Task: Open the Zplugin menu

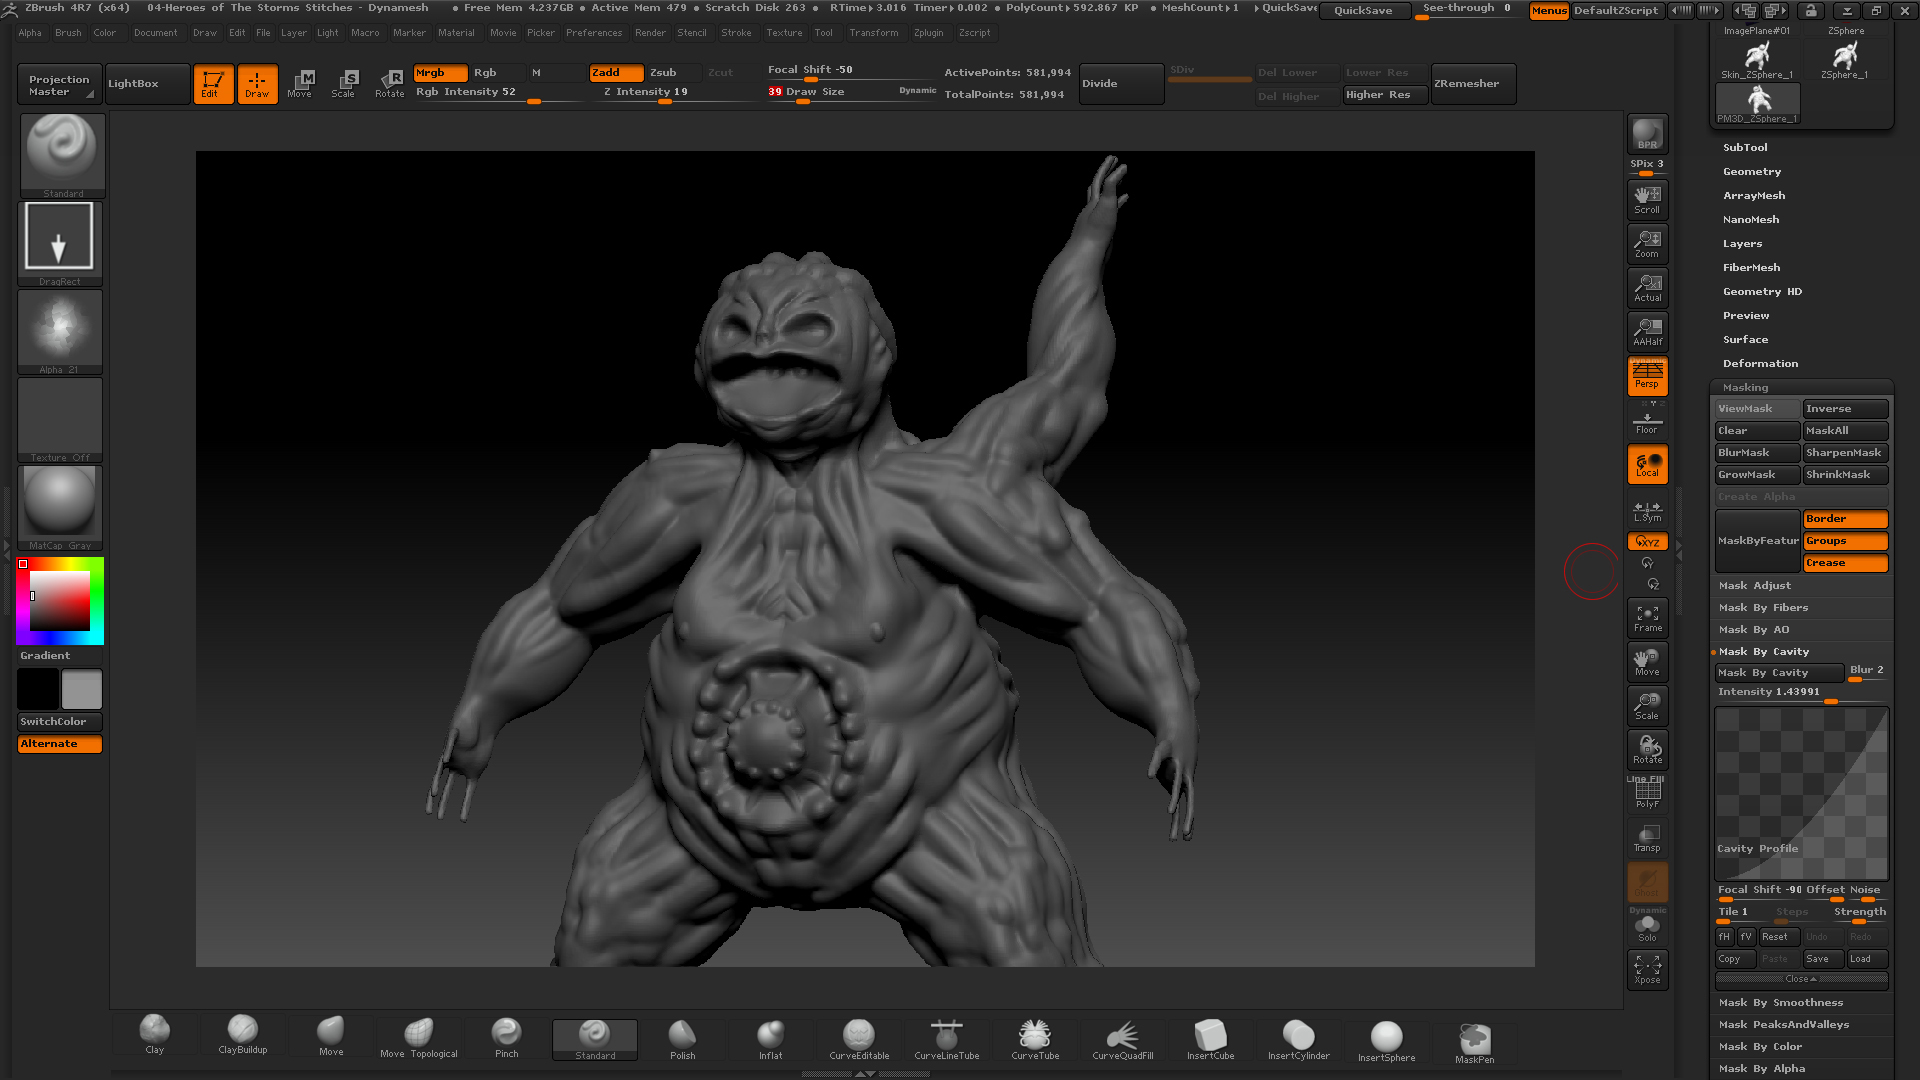Action: (928, 33)
